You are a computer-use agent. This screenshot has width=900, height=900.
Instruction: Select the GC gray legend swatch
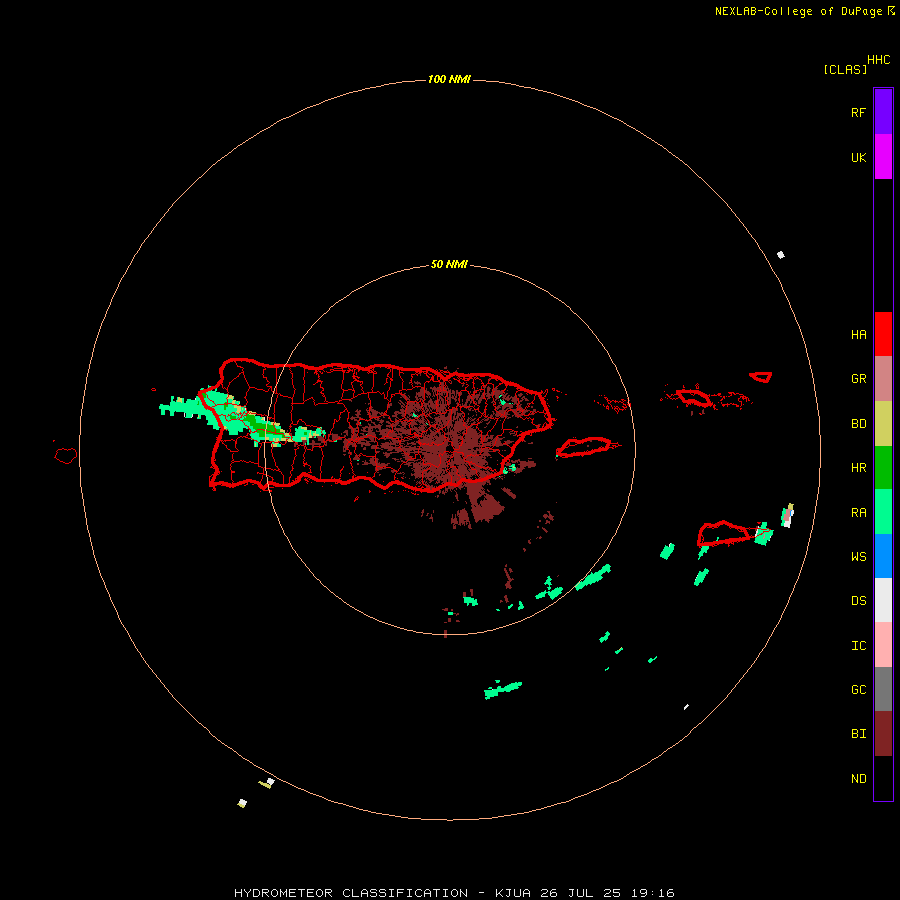(x=883, y=689)
